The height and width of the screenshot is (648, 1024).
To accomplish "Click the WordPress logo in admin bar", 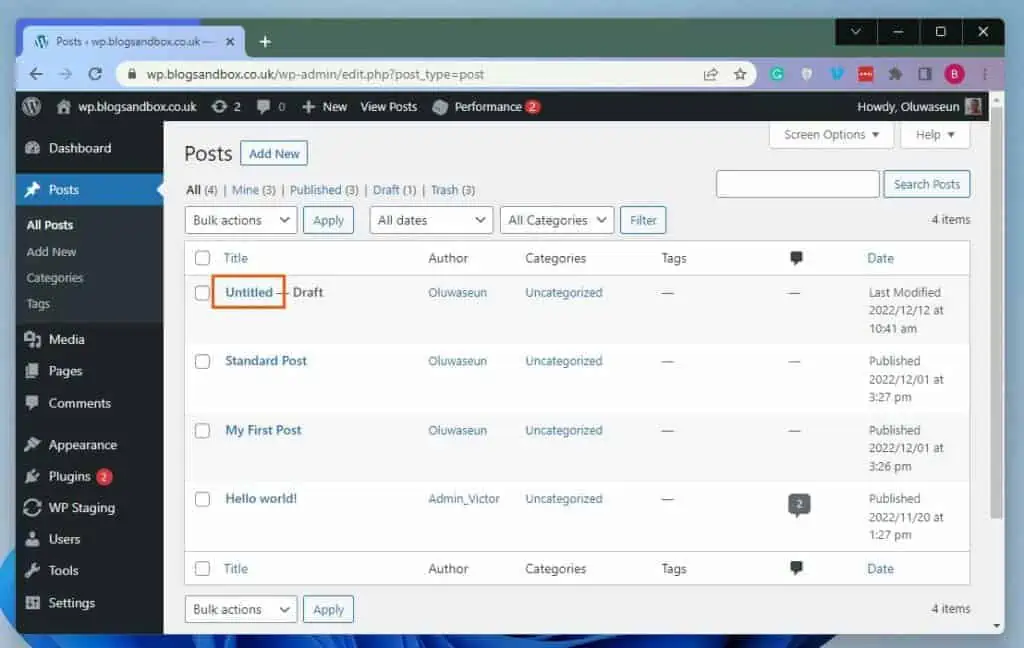I will pyautogui.click(x=32, y=107).
